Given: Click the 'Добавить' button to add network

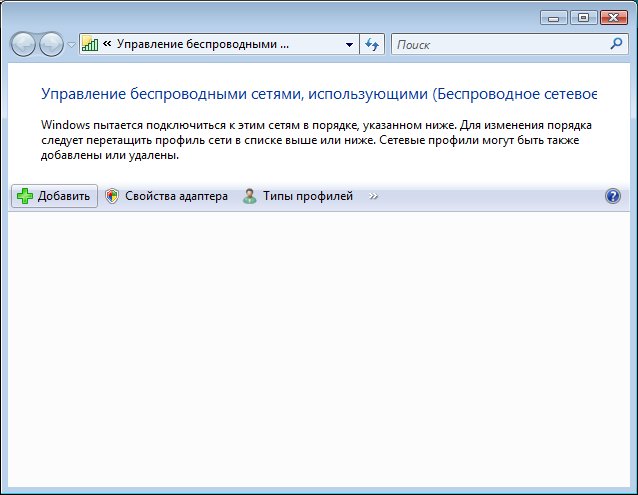Looking at the screenshot, I should [55, 196].
